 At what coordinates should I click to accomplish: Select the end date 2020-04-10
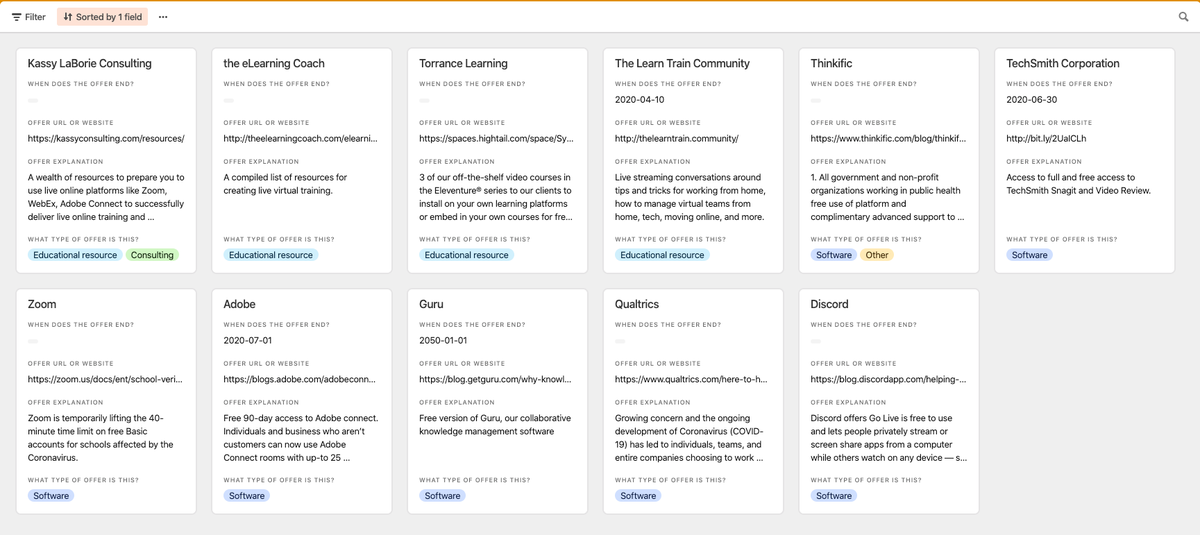640,100
